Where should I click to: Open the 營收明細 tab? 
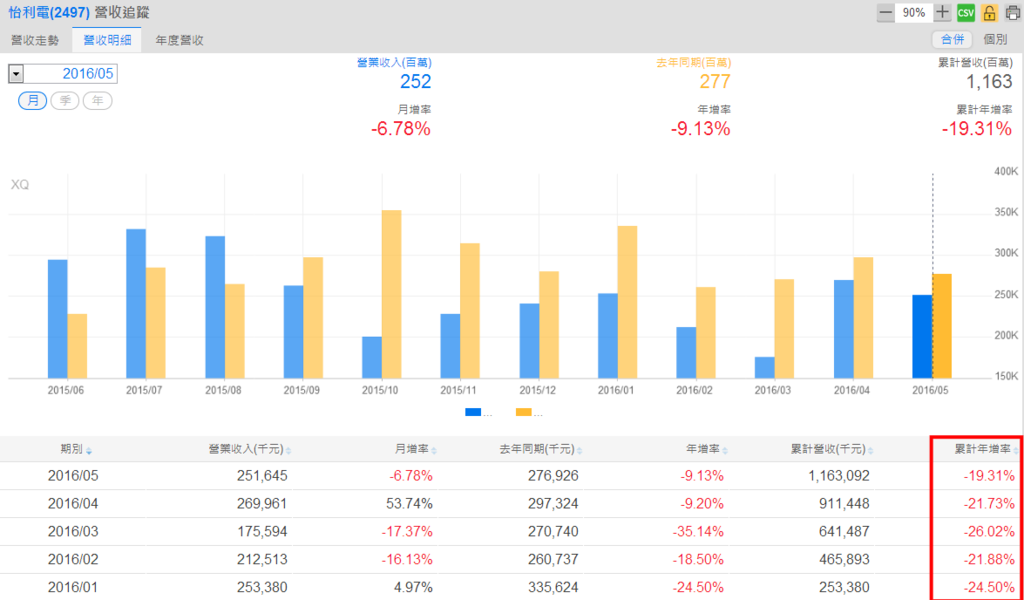pos(107,40)
